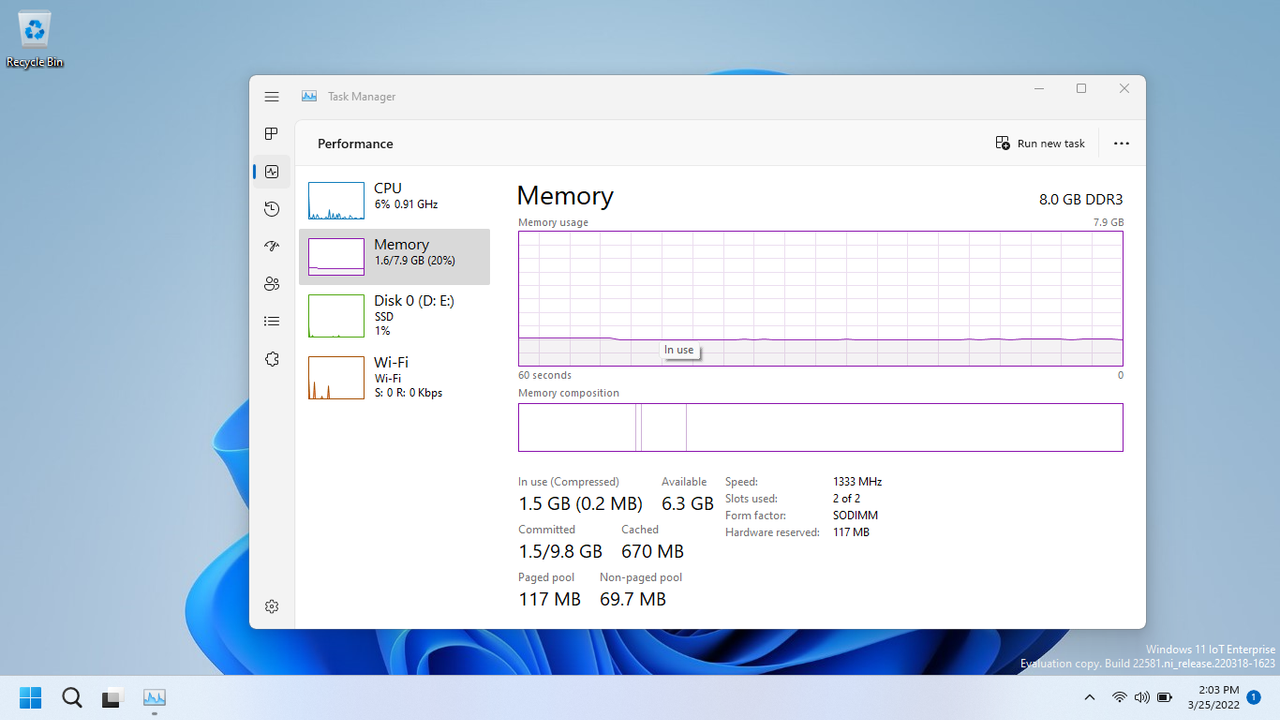
Task: Click the Speed value 1333 MHz
Action: tap(857, 482)
